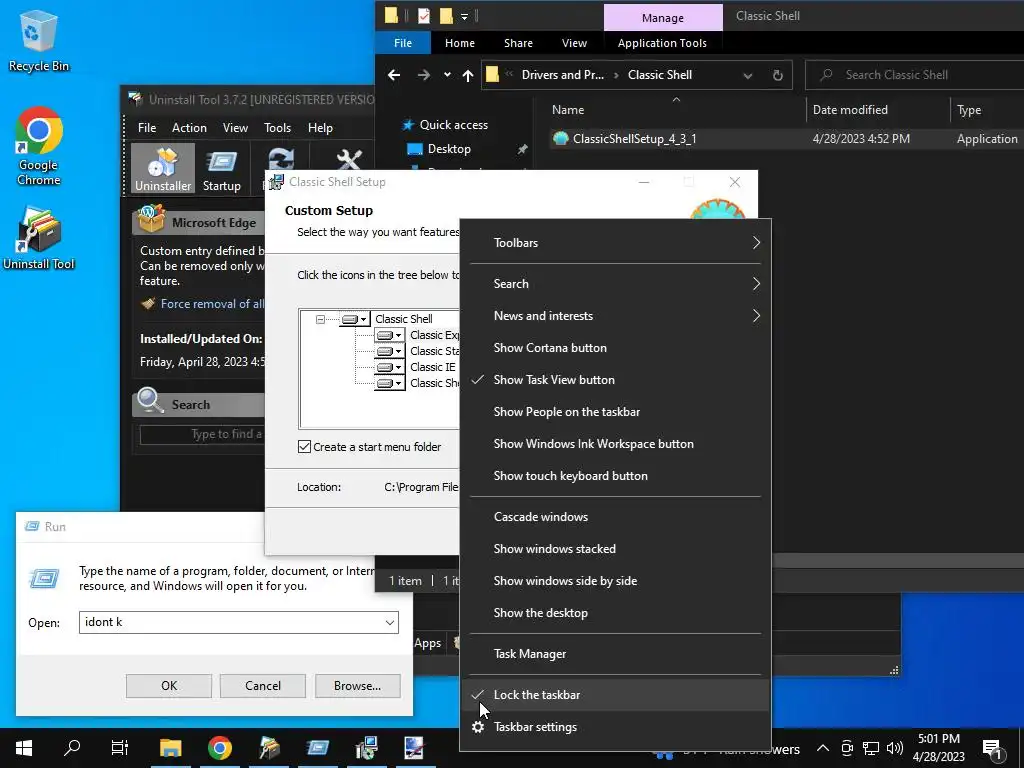The image size is (1024, 768).
Task: Open the View menu in Uninstall Tool
Action: [235, 128]
